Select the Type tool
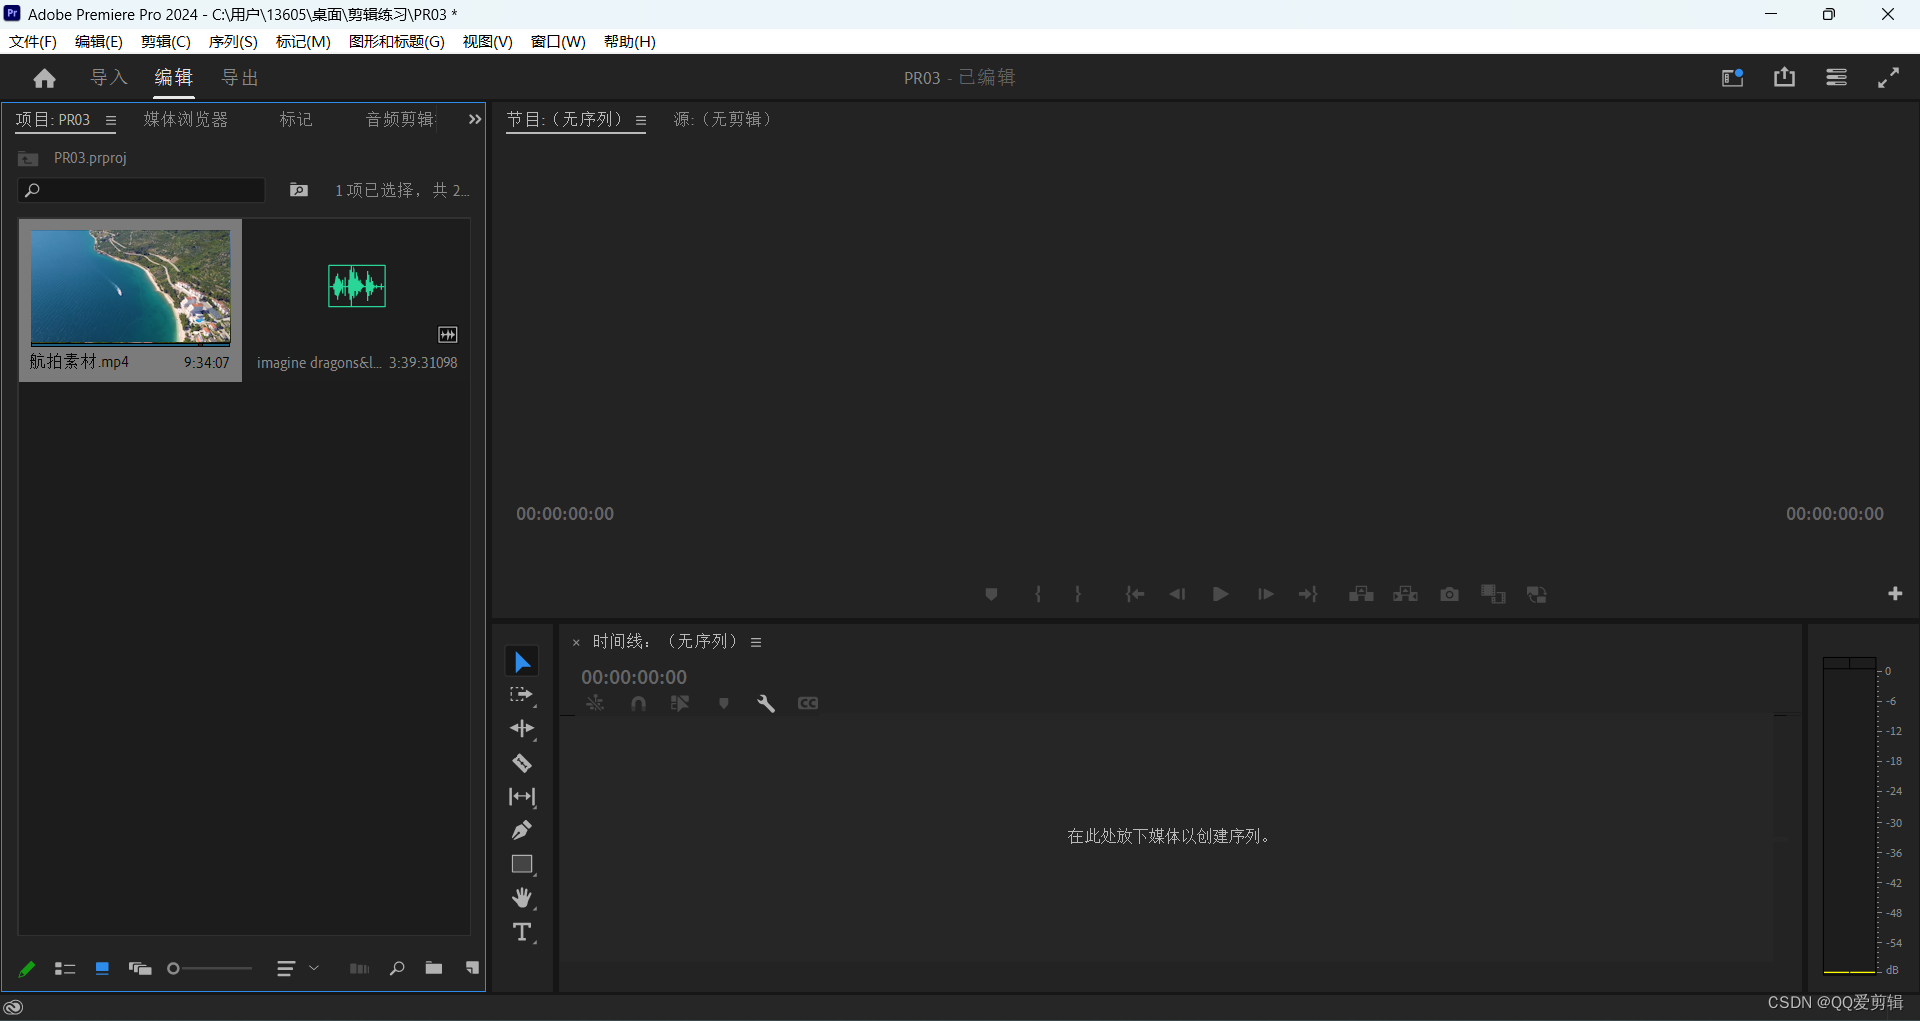 (x=522, y=932)
